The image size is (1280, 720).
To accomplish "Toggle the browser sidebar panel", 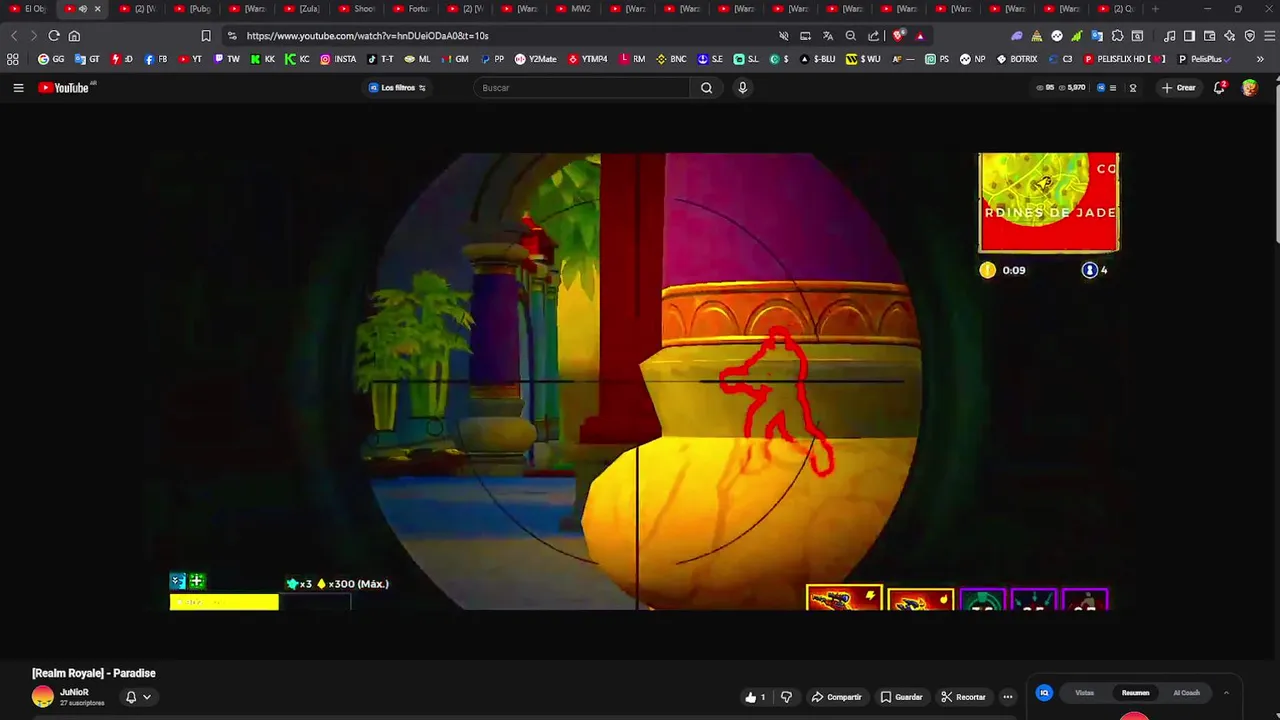I will pos(1189,36).
